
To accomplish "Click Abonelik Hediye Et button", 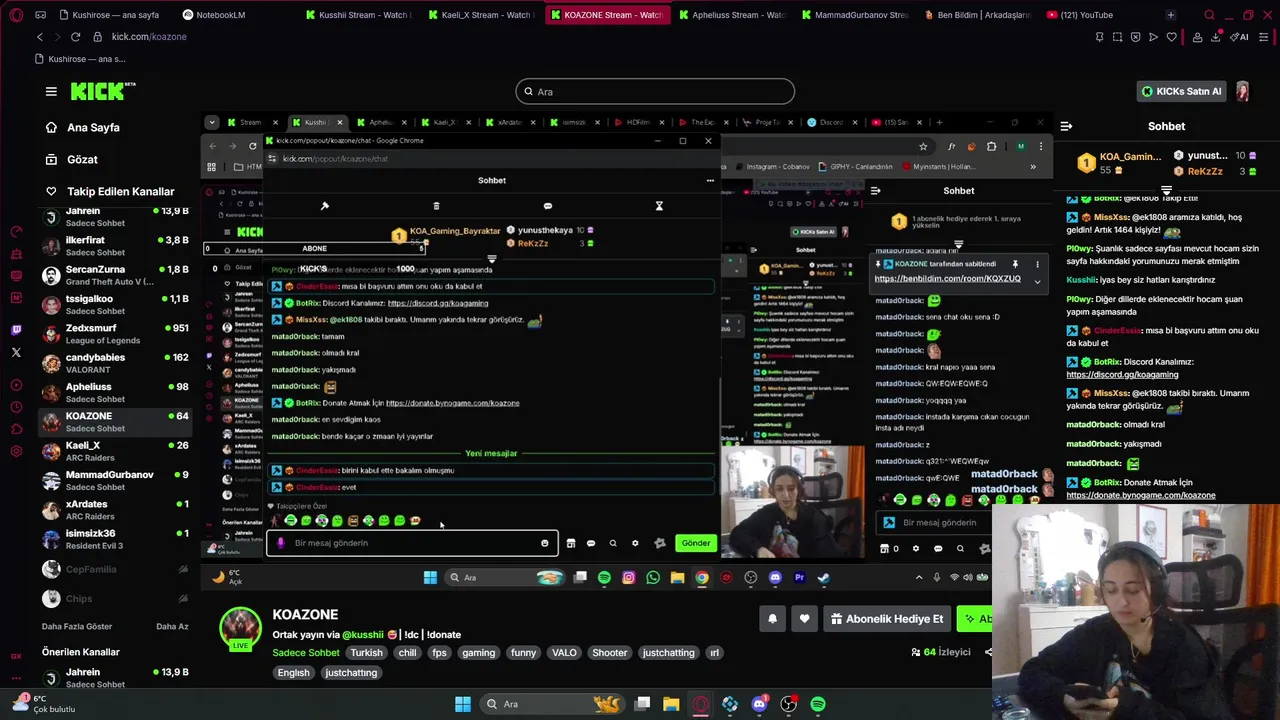I will tap(887, 619).
